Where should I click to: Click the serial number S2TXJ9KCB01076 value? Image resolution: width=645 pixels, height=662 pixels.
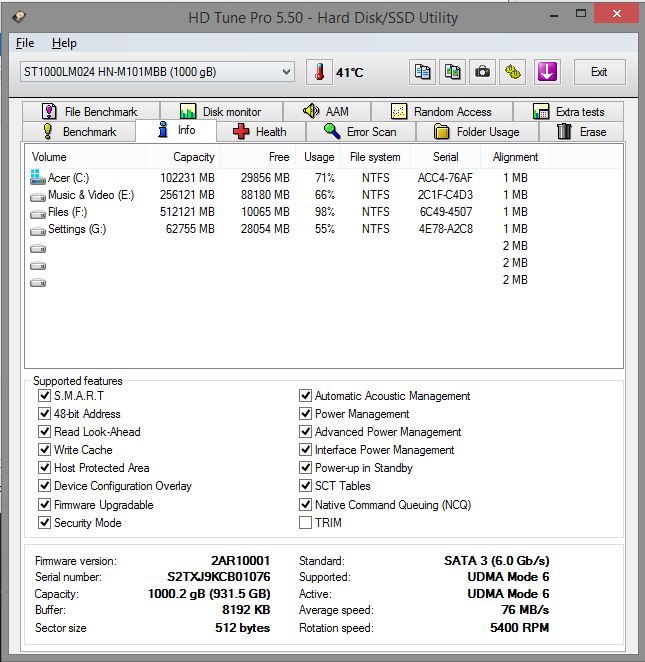[219, 577]
